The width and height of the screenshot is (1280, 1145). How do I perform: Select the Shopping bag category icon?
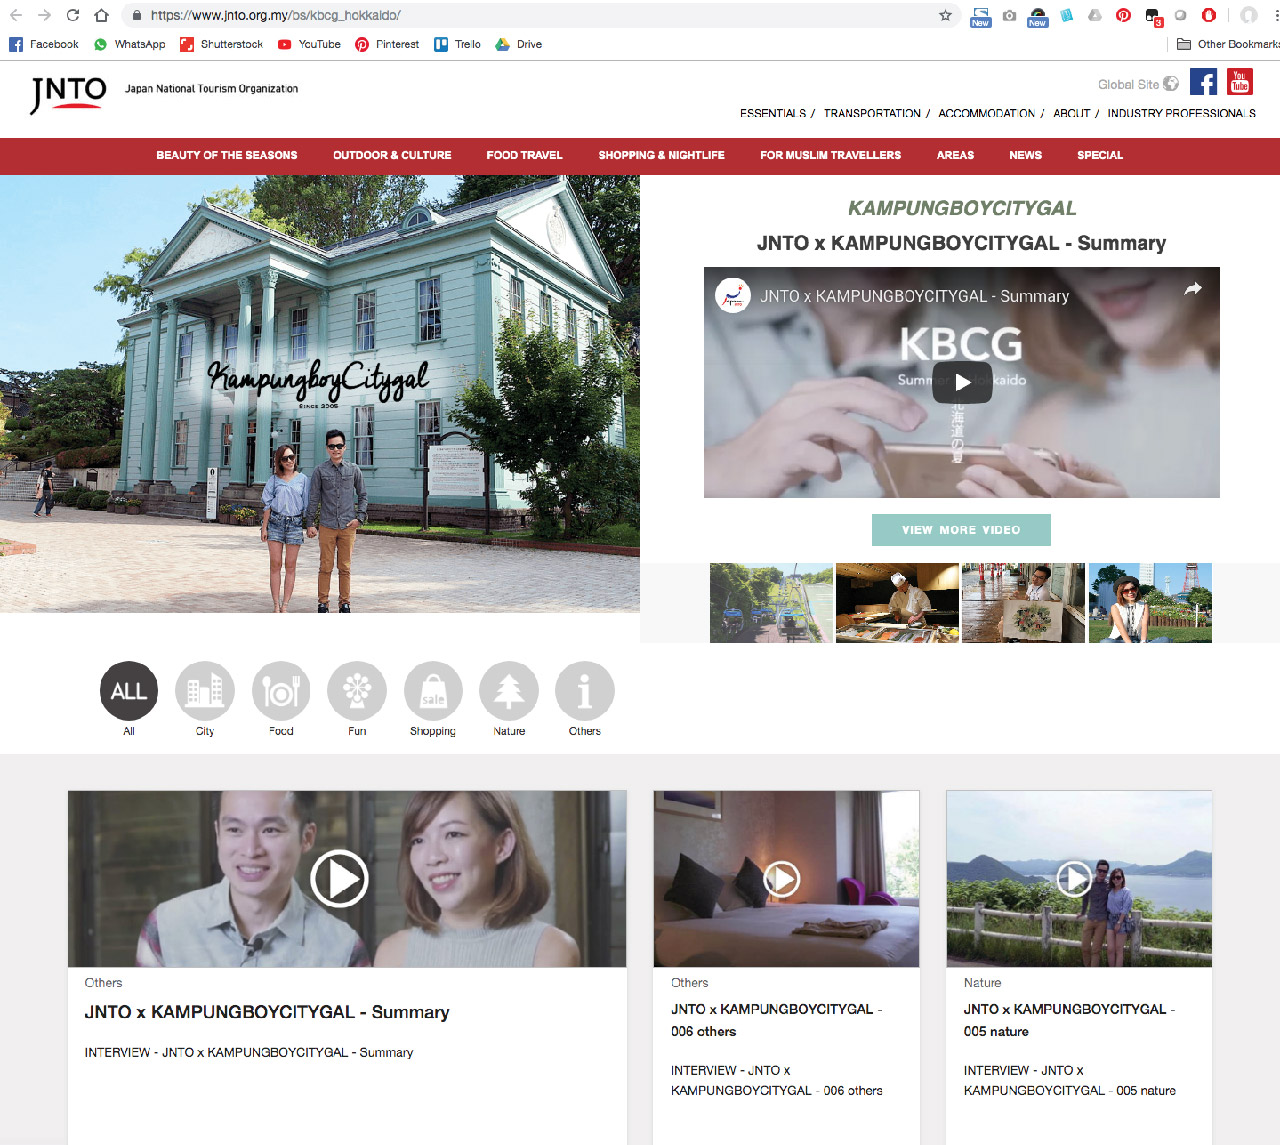[x=433, y=691]
